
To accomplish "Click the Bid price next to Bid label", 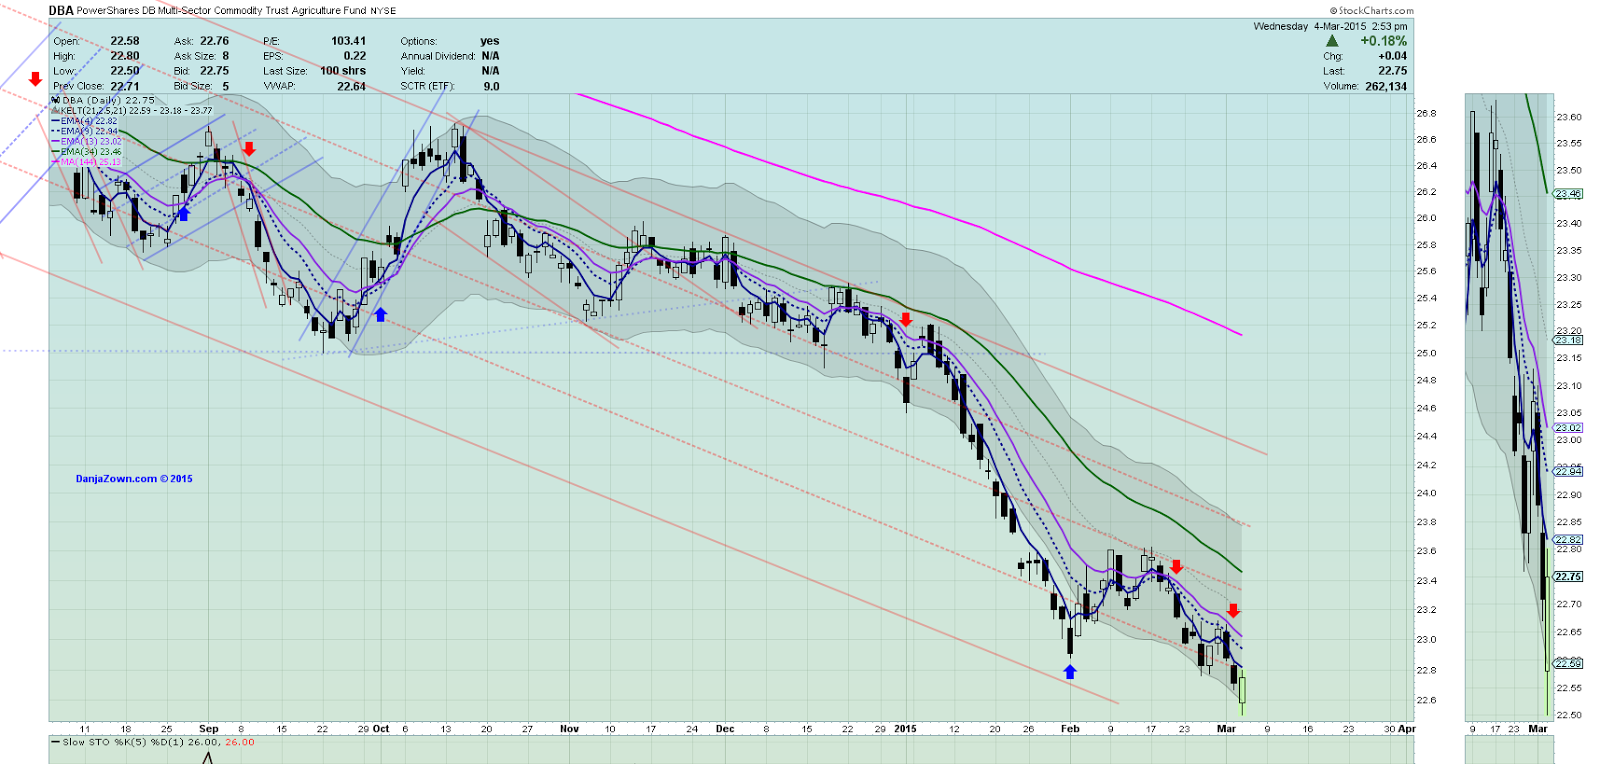I will click(214, 71).
